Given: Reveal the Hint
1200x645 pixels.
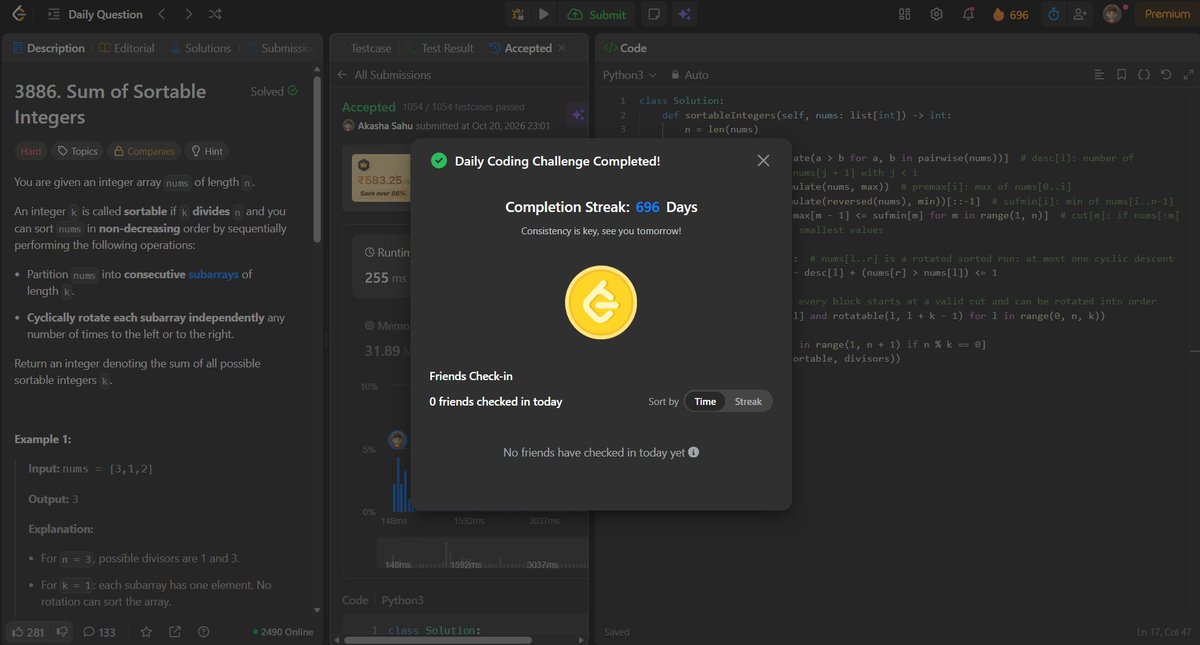Looking at the screenshot, I should [x=207, y=151].
